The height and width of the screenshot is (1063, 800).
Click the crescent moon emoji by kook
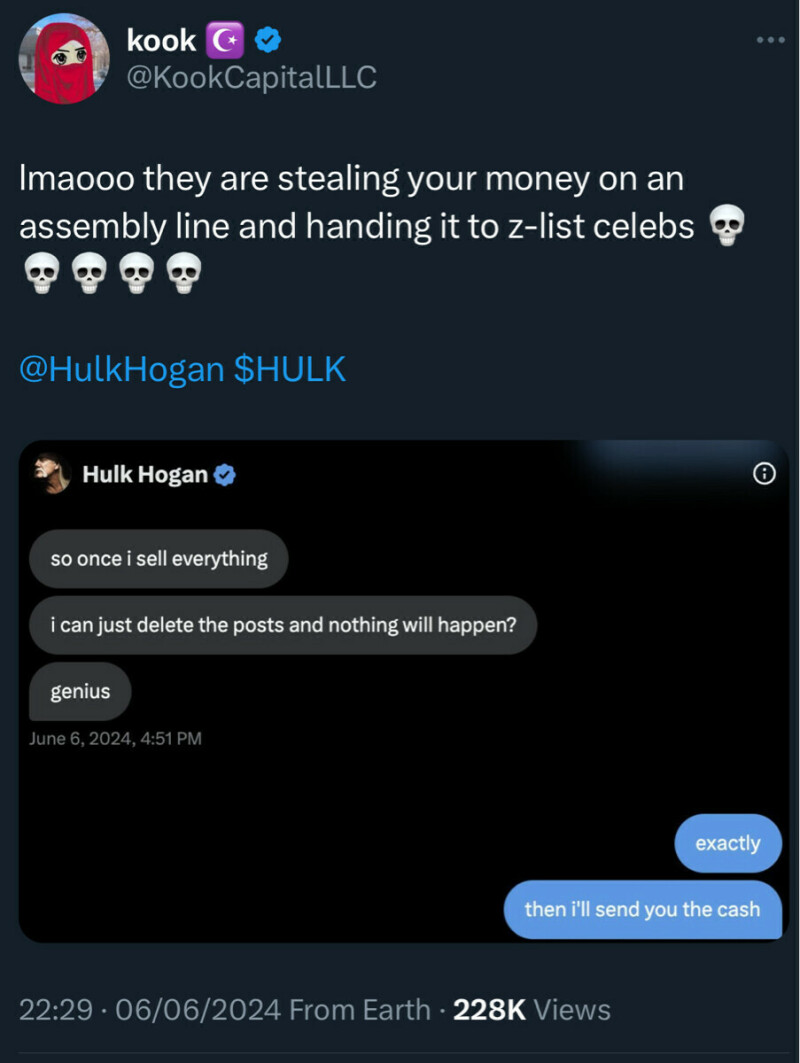[x=224, y=41]
